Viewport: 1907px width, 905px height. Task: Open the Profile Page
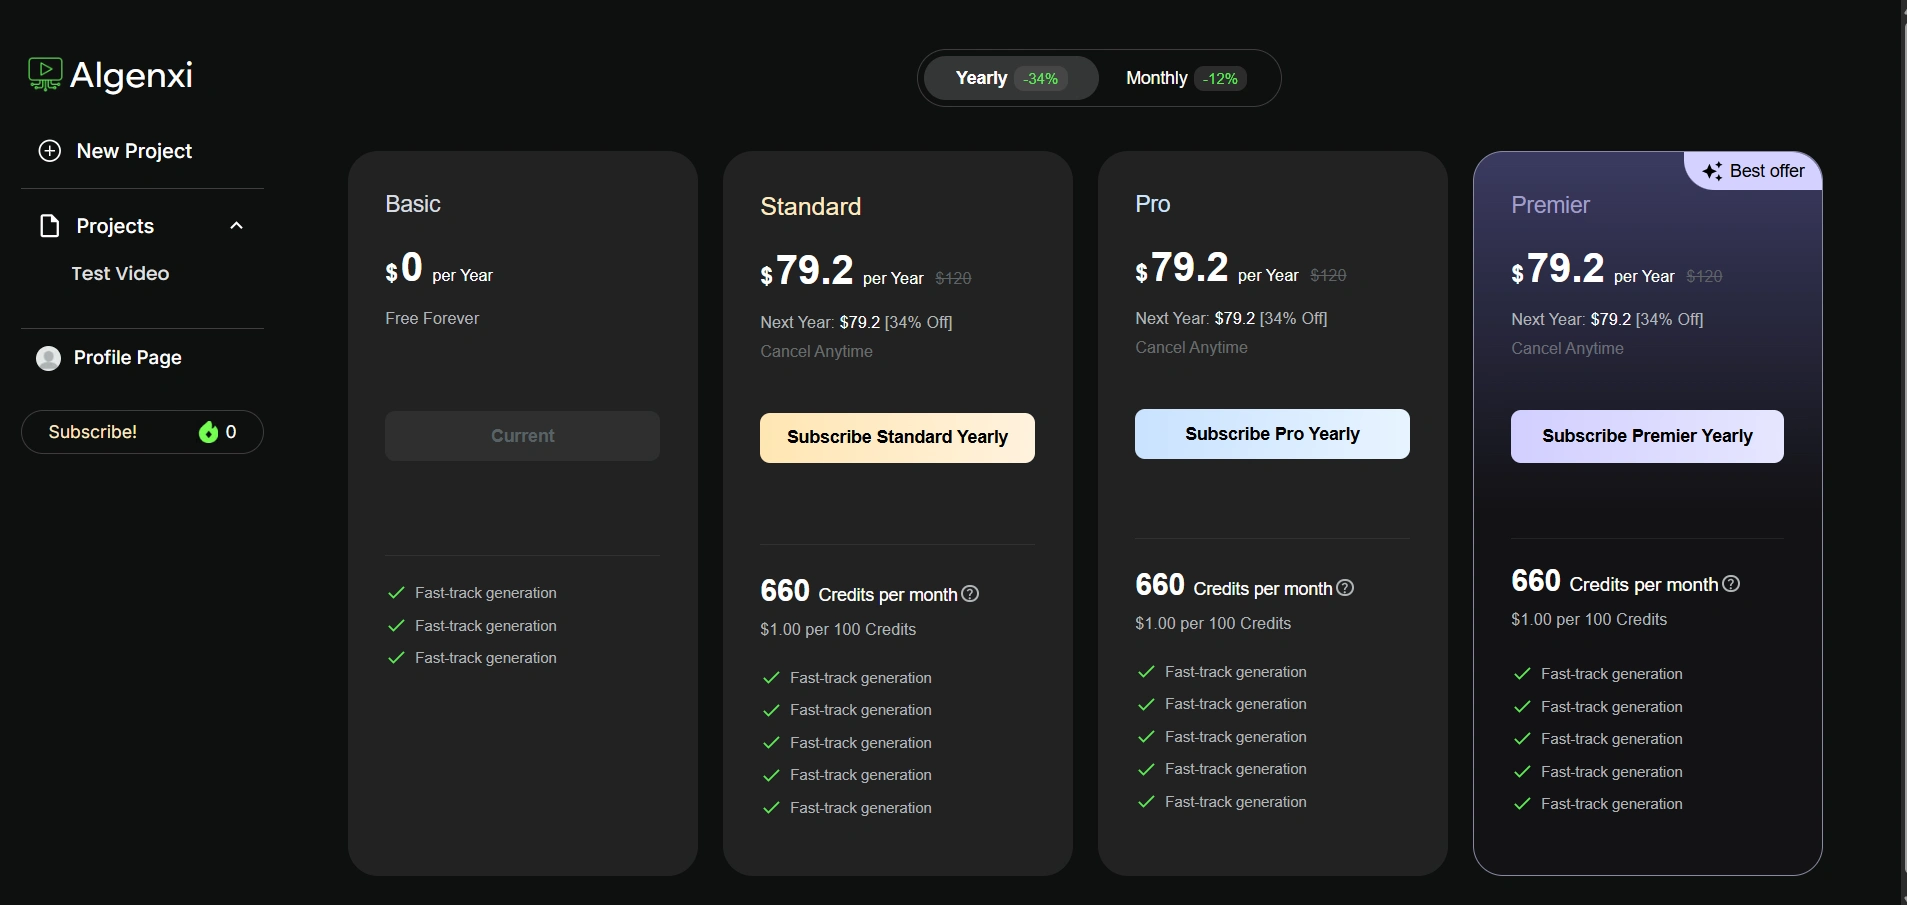127,358
